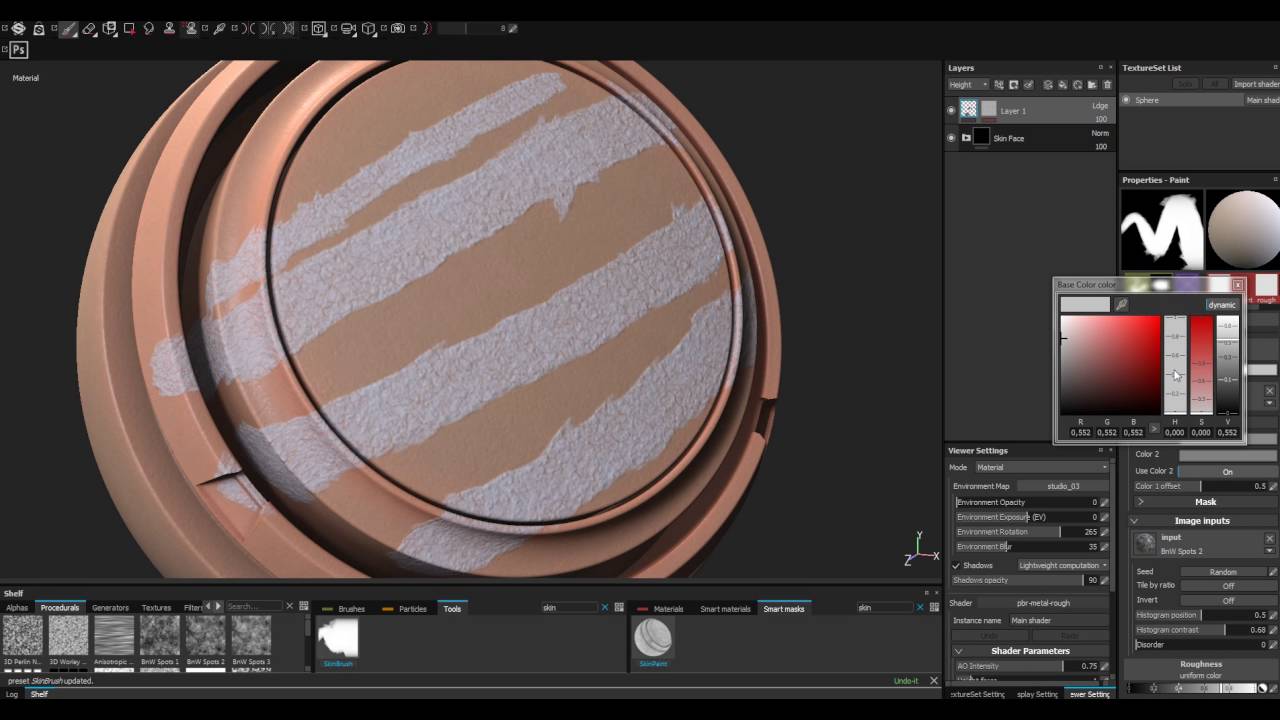Add an effect in Layers toolbar
Image resolution: width=1280 pixels, height=720 pixels.
tap(999, 85)
